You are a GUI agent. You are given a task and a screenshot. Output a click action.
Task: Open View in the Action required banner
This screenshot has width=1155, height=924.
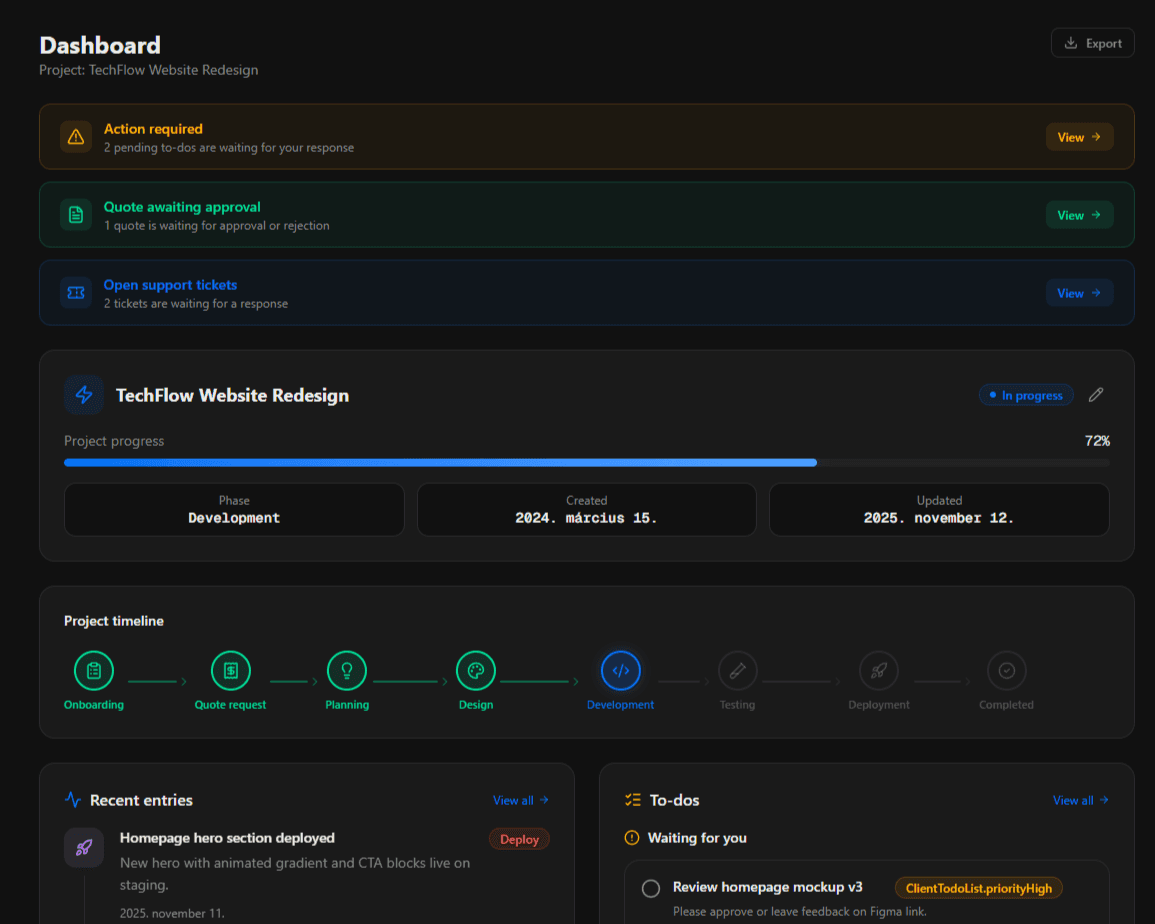click(1079, 137)
